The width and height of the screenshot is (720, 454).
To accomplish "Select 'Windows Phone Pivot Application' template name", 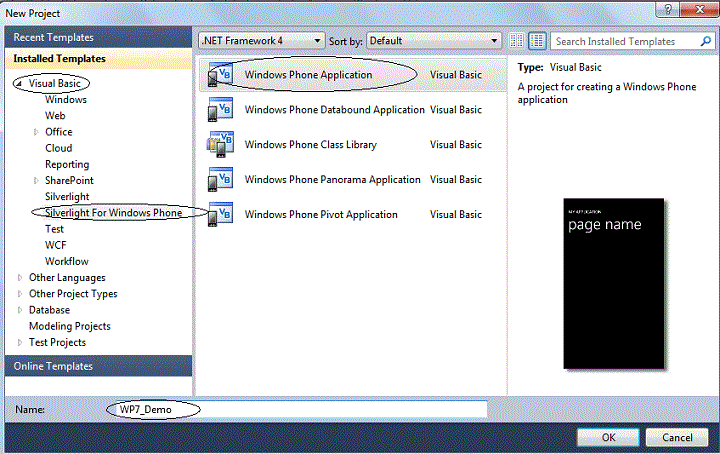I will (x=321, y=214).
